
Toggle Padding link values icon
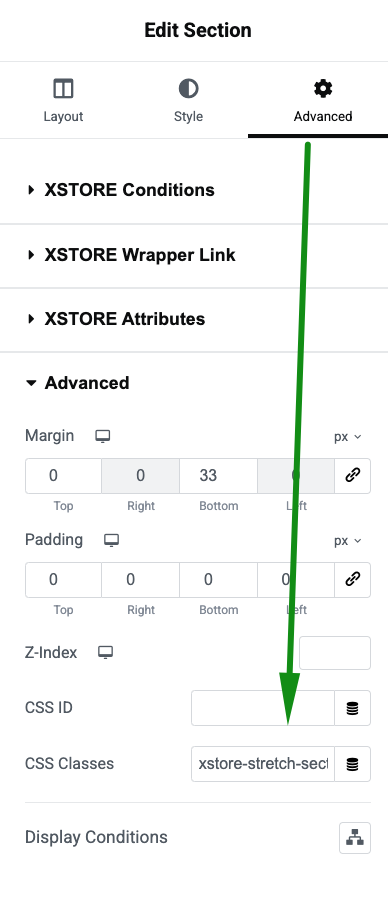coord(352,580)
